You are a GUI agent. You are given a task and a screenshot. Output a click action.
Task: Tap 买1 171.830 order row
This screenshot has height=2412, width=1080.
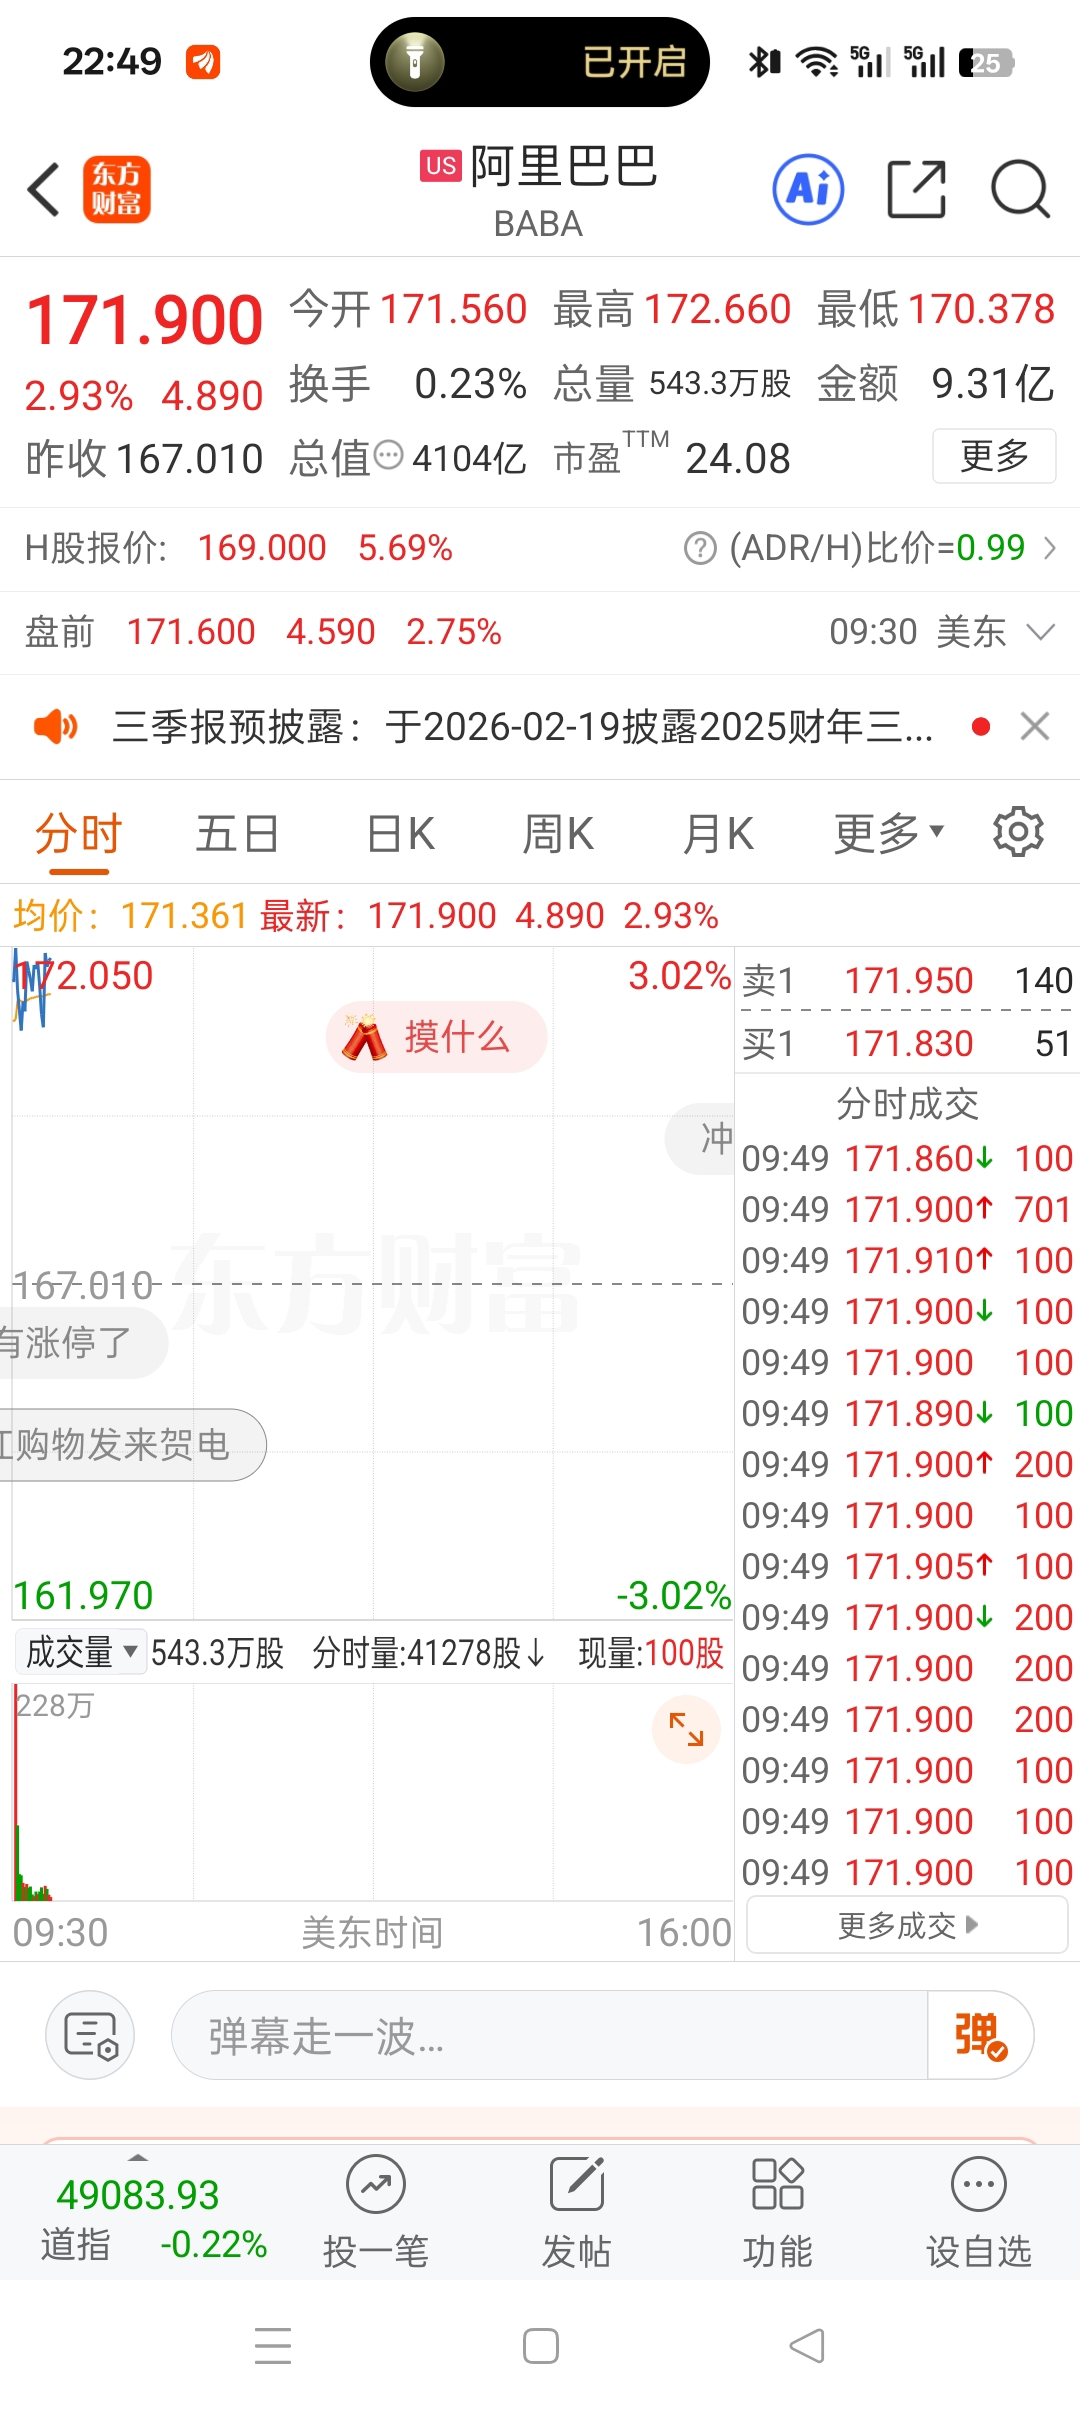click(x=907, y=1043)
